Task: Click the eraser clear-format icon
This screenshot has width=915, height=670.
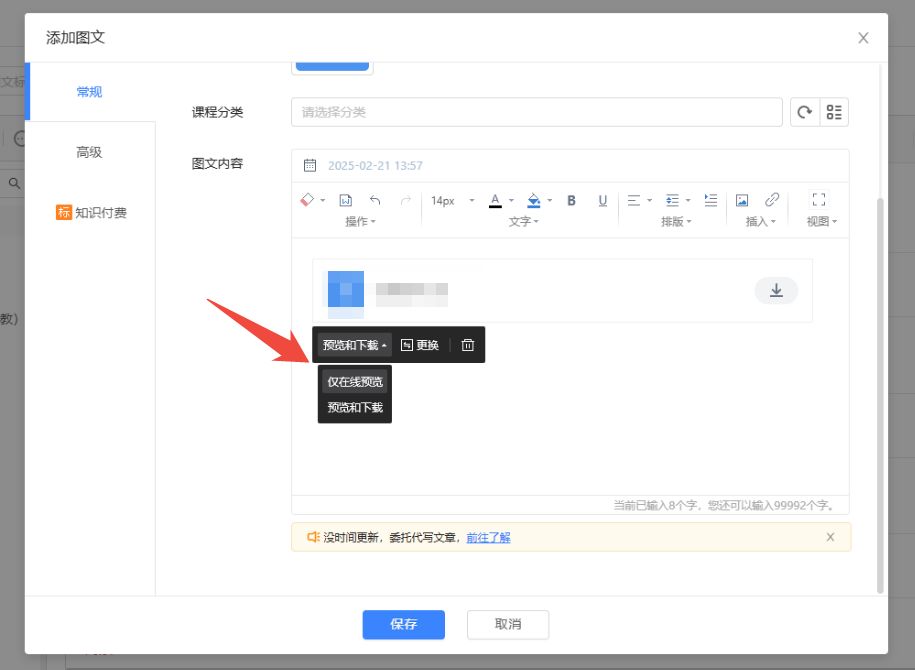Action: [x=308, y=200]
